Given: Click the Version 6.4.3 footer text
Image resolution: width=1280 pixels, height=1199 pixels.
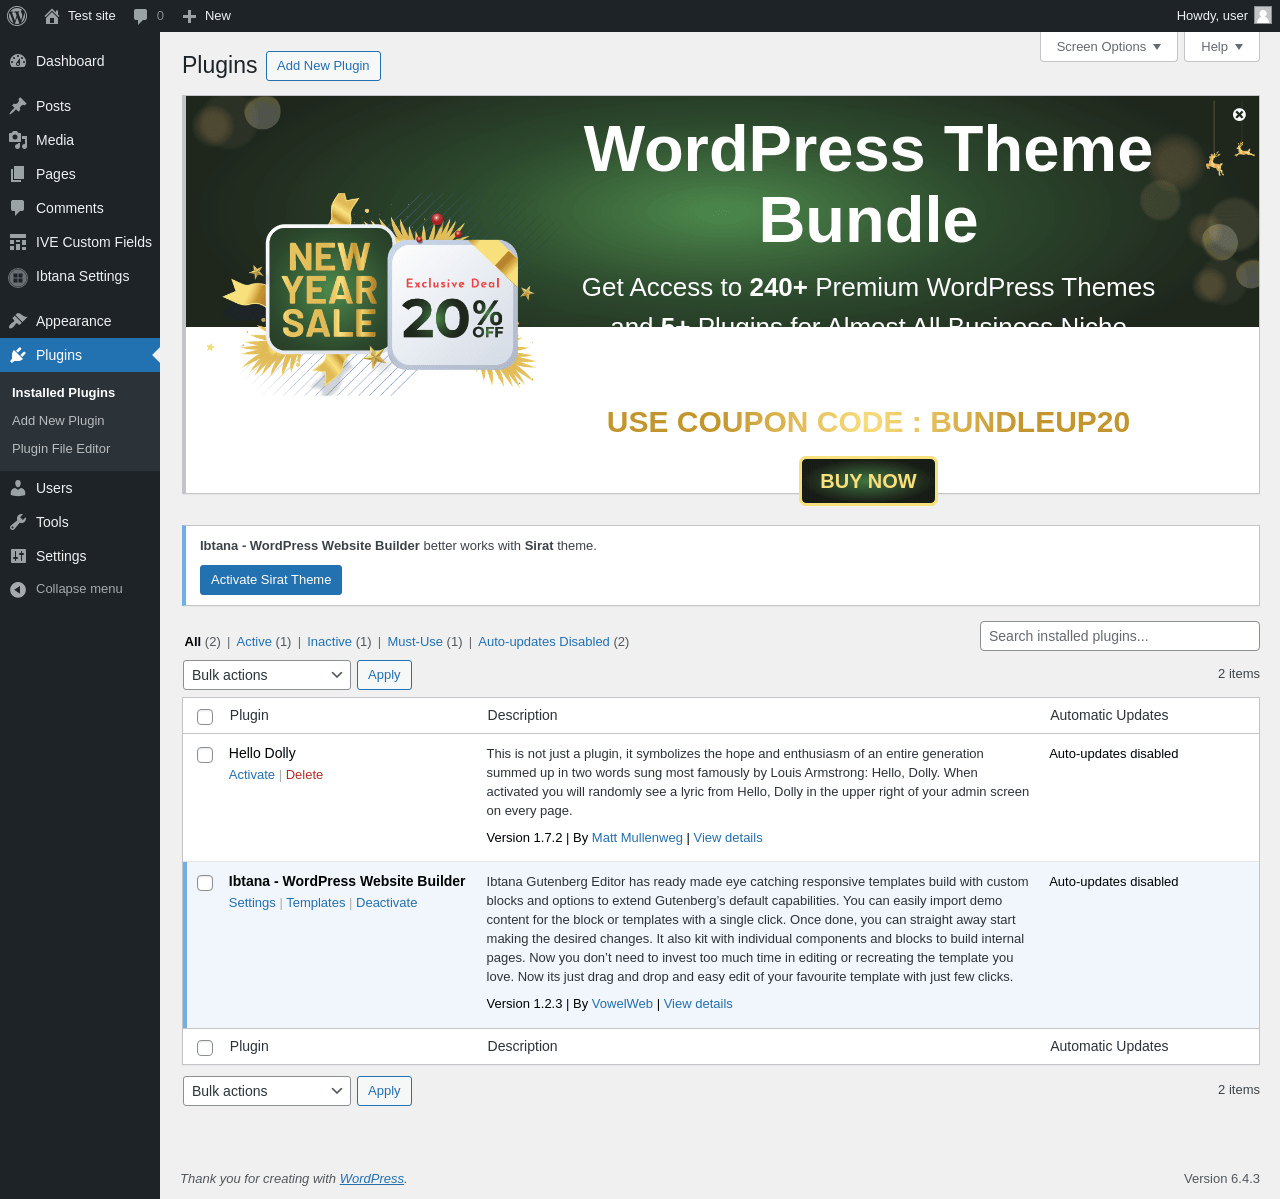Looking at the screenshot, I should click(1222, 1179).
